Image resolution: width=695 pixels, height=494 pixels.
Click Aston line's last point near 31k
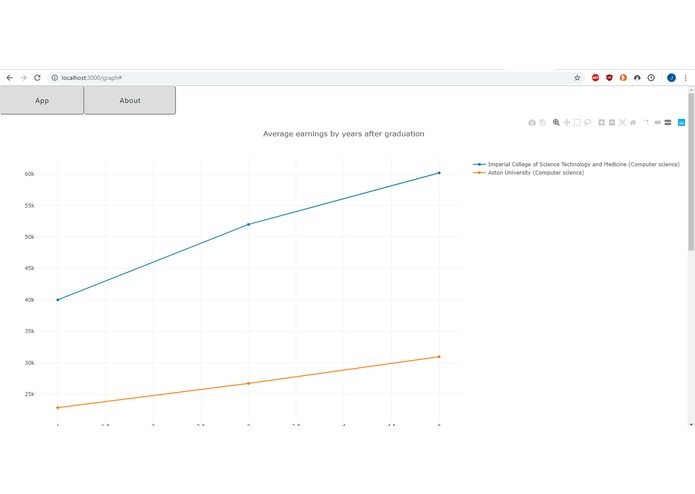tap(439, 357)
